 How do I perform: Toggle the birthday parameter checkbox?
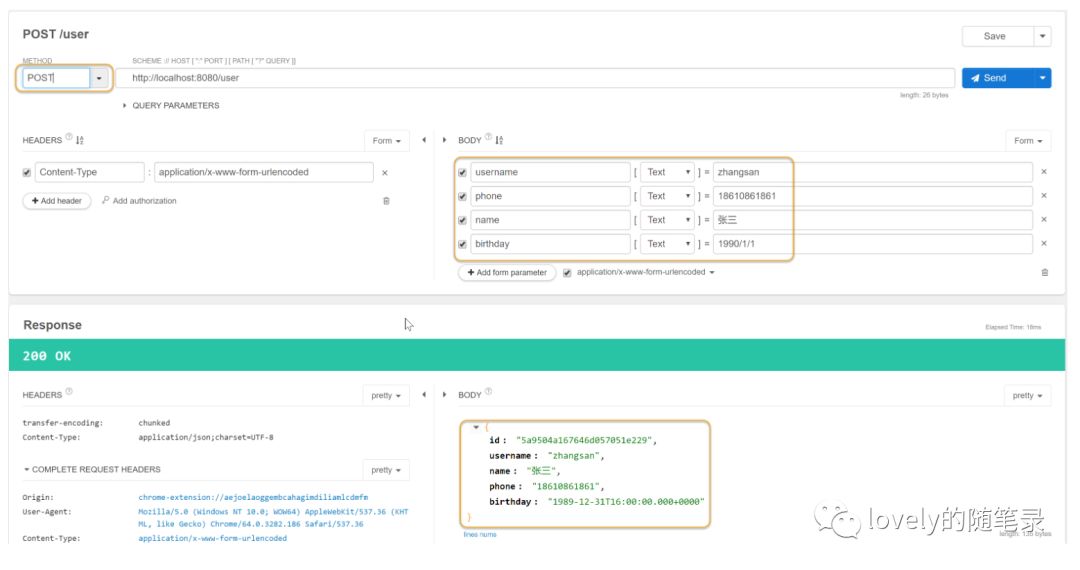coord(462,244)
